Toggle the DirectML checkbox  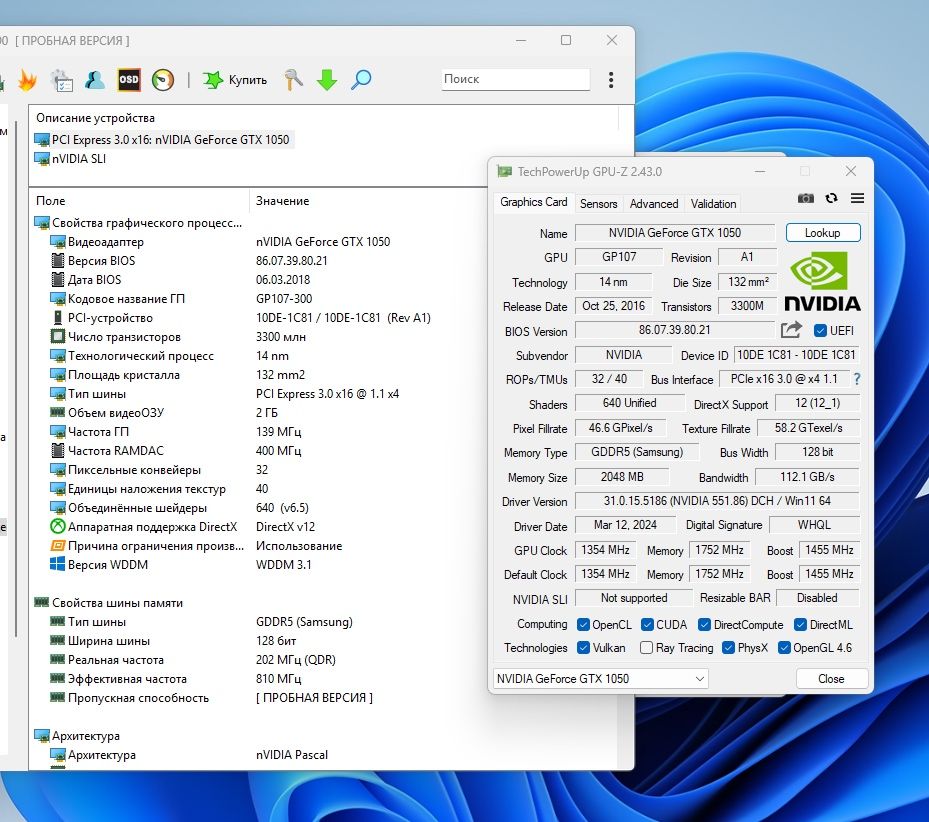click(x=800, y=625)
